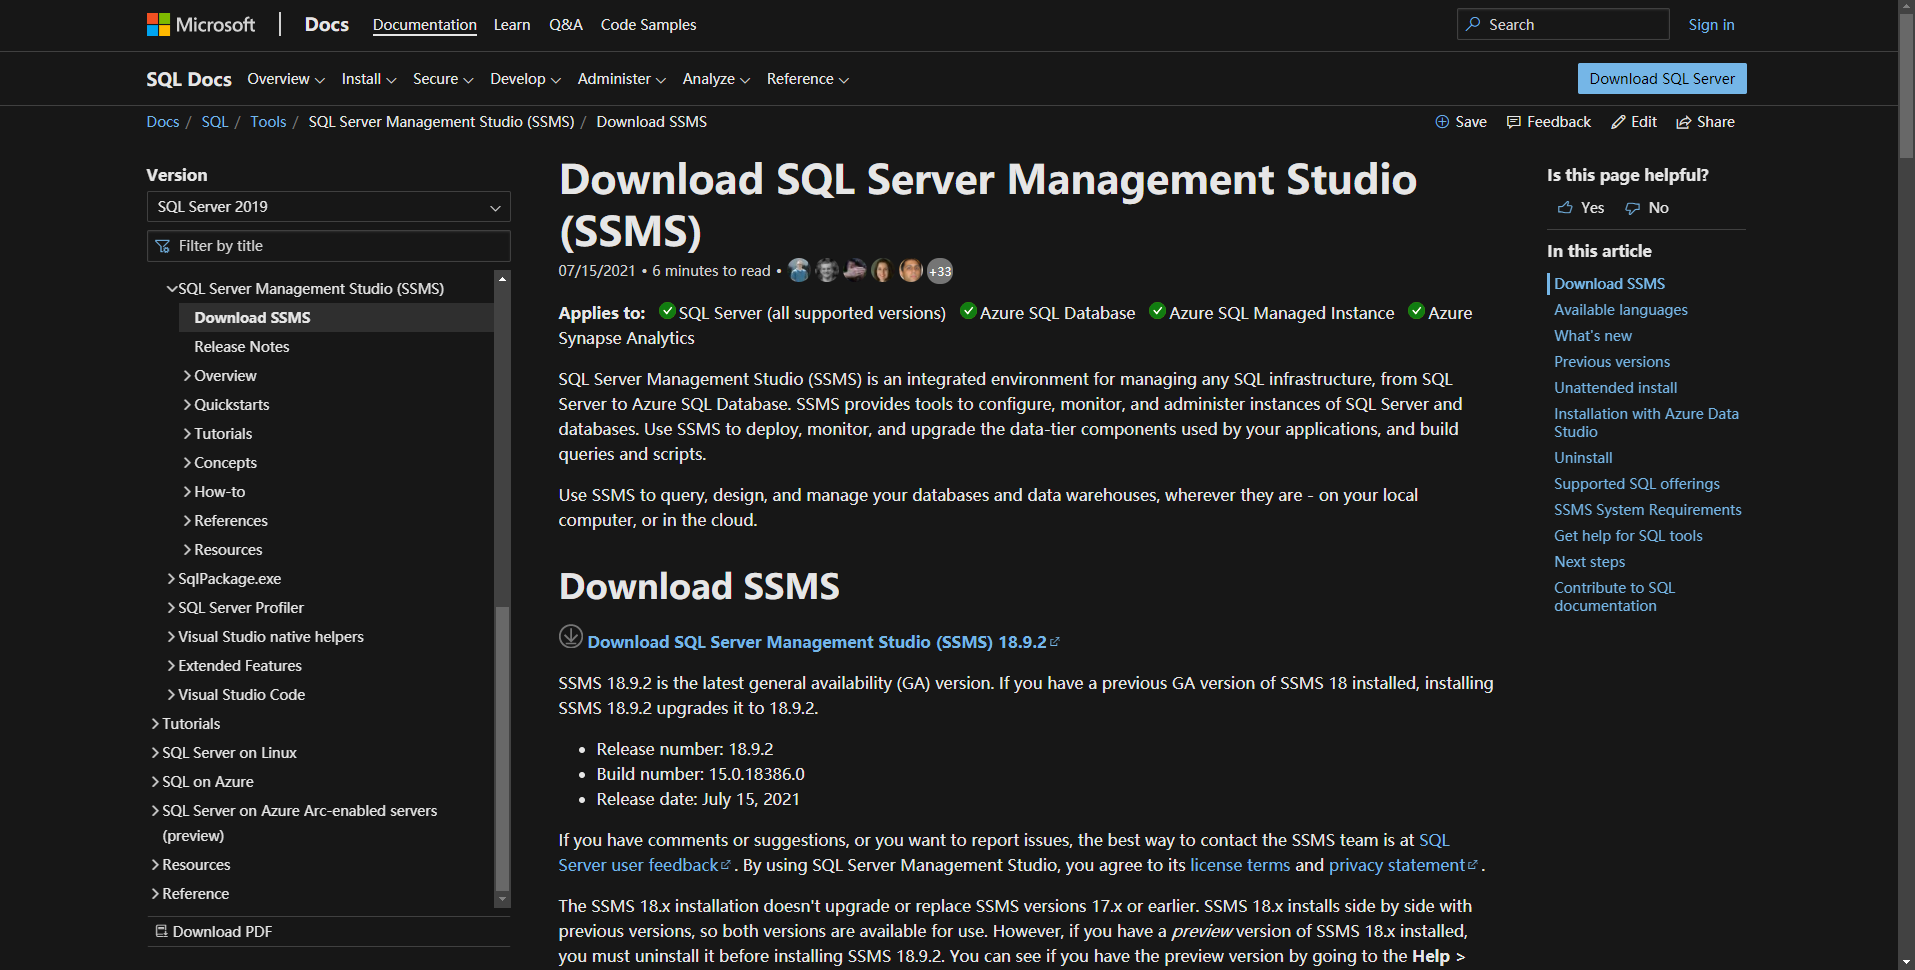Open the Documentation tab
1915x970 pixels.
pos(425,25)
